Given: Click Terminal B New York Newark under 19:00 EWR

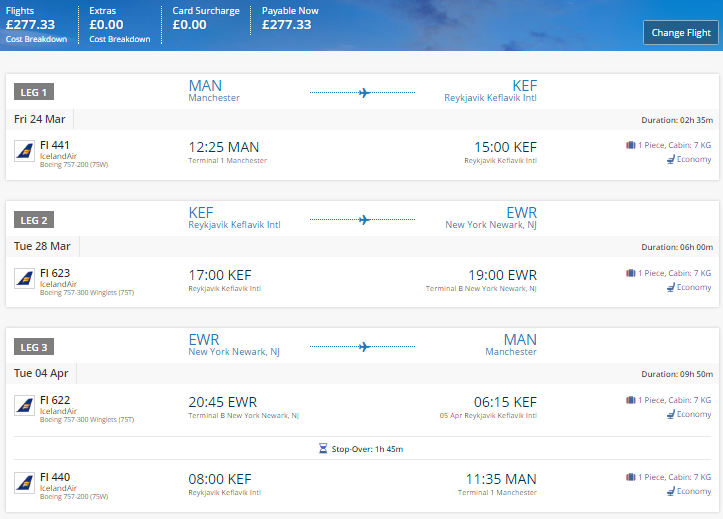Looking at the screenshot, I should 481,289.
